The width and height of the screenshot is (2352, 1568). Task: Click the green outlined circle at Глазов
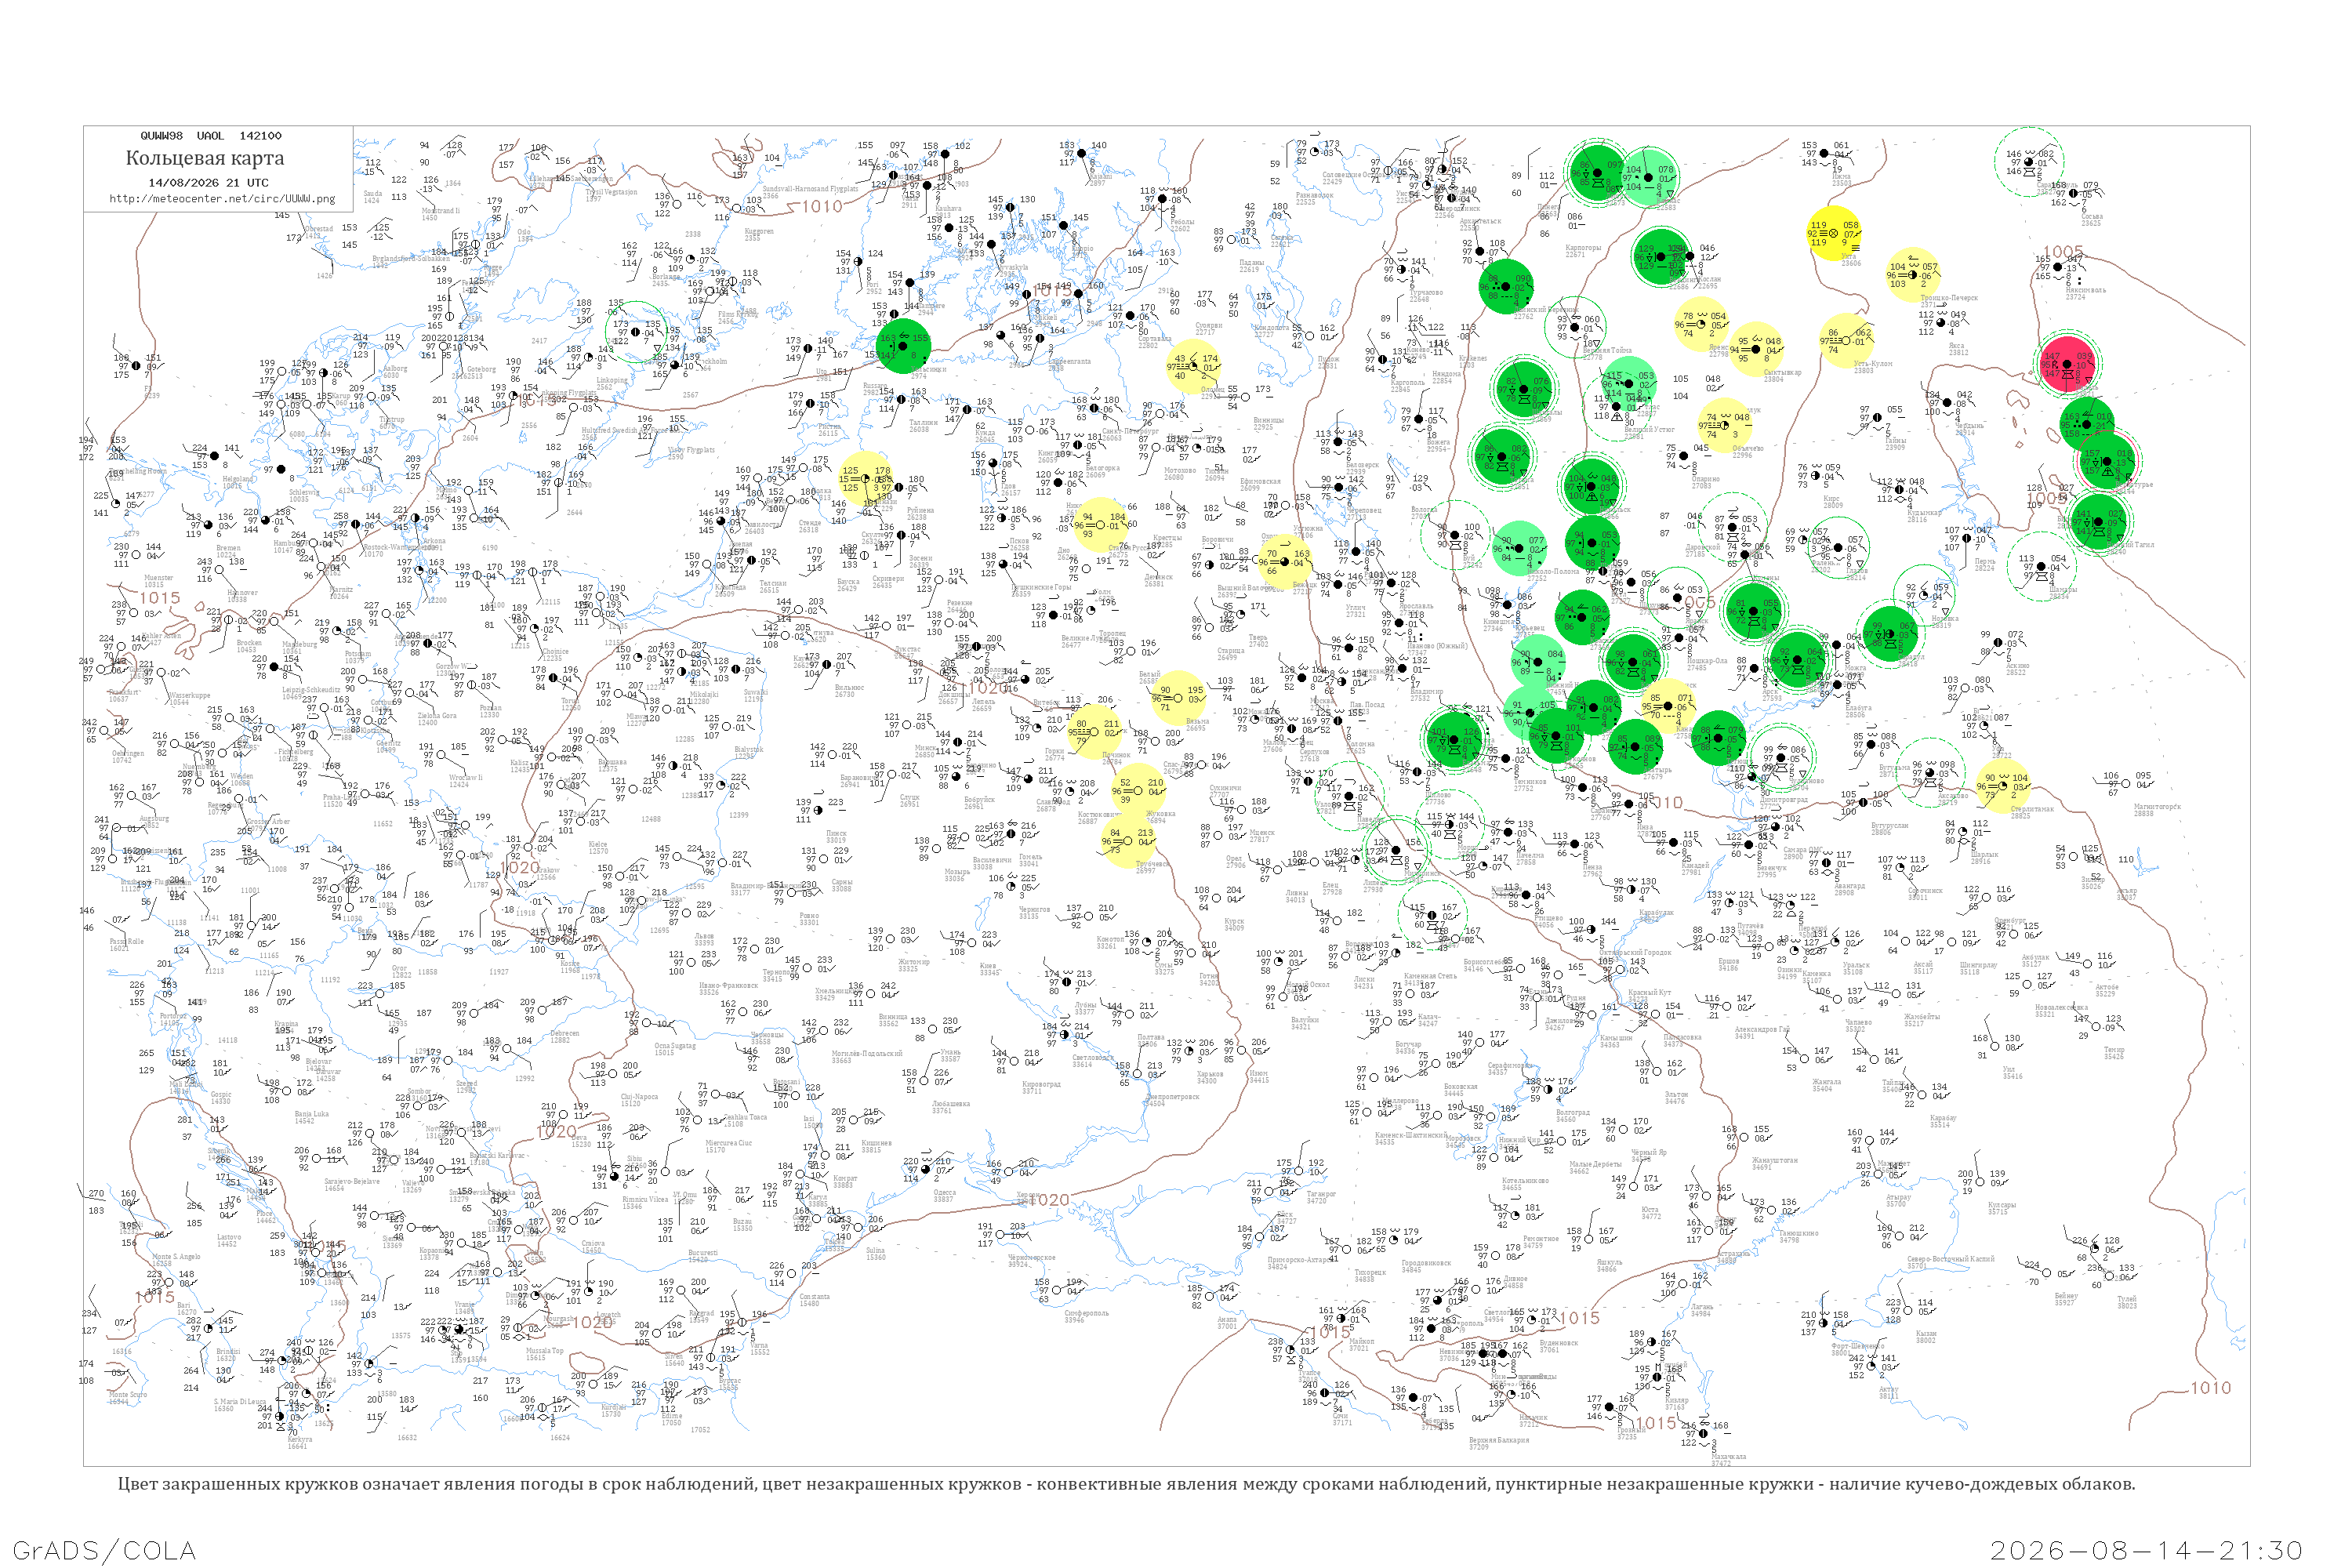[x=1838, y=547]
